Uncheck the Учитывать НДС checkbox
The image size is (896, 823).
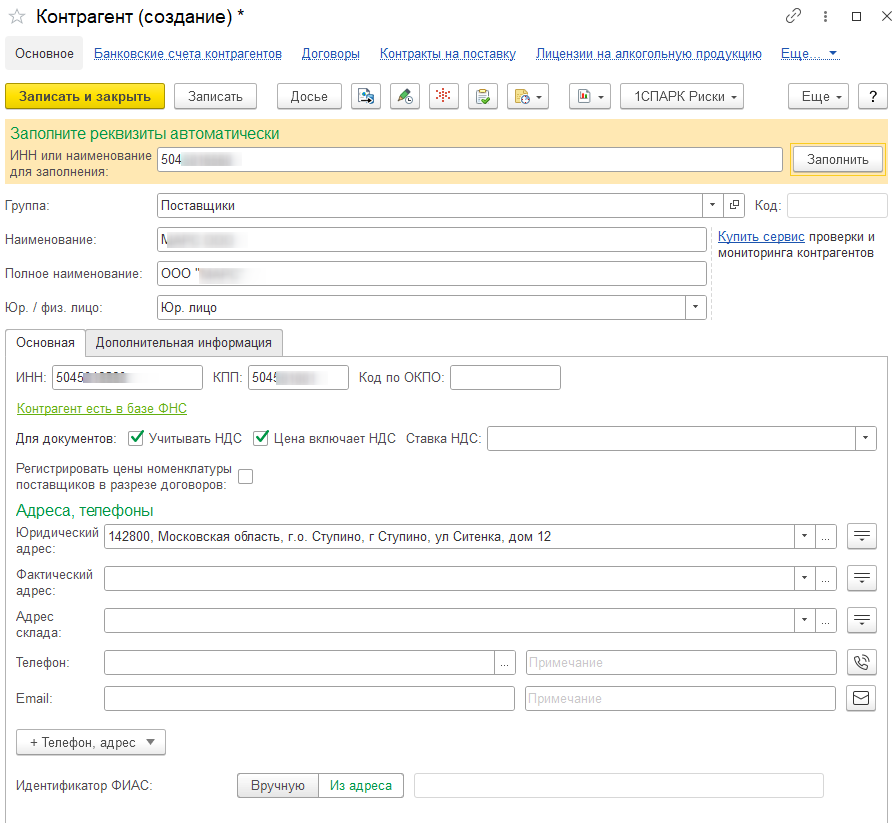point(137,438)
